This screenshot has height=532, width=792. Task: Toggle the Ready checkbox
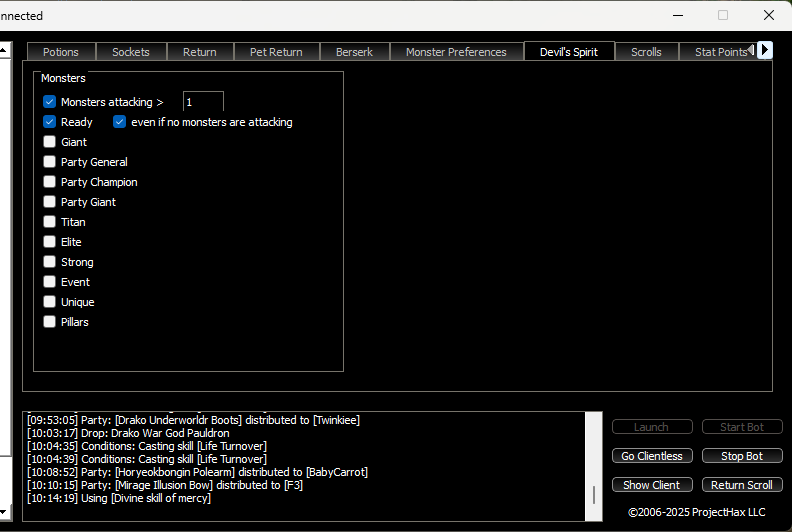tap(50, 122)
